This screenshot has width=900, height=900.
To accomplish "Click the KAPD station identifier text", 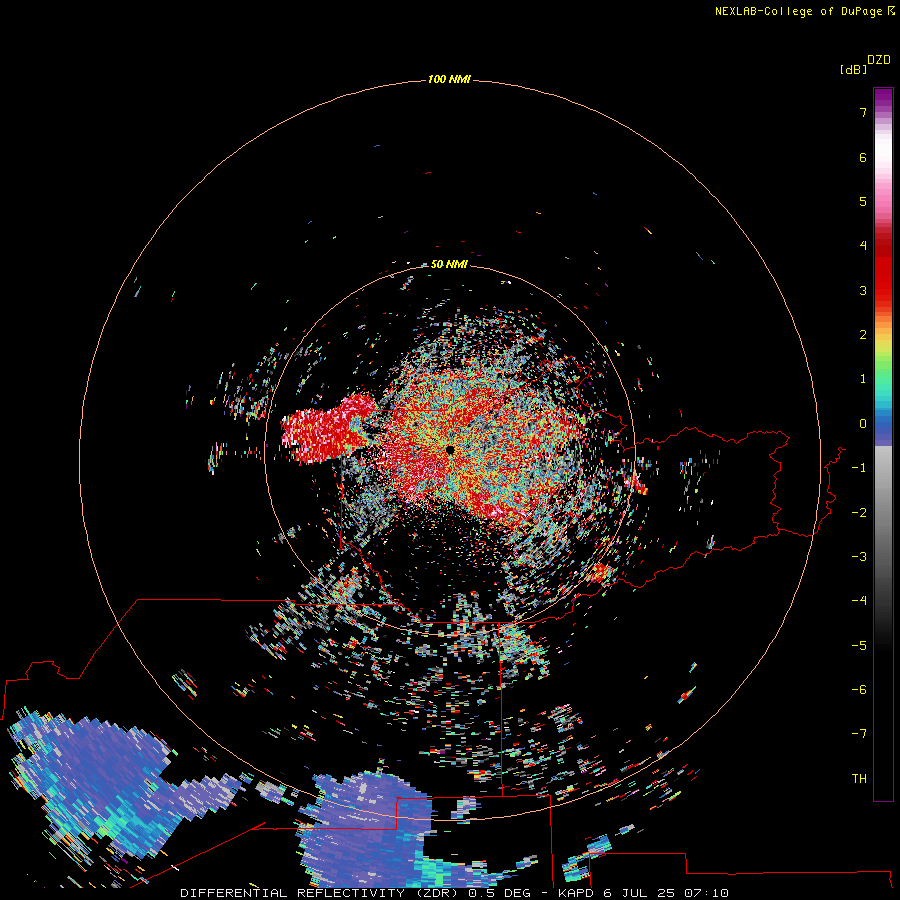I will (576, 893).
